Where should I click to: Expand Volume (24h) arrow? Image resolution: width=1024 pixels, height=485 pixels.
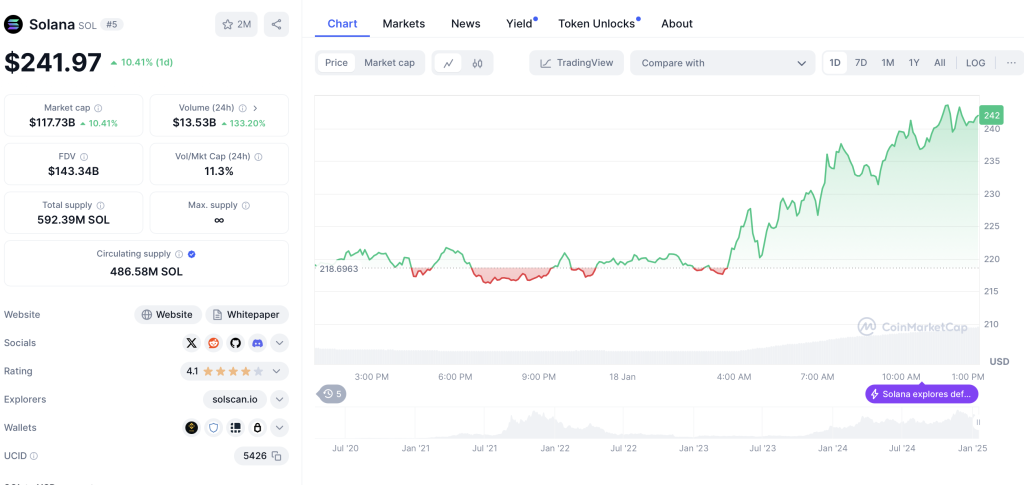click(x=255, y=108)
